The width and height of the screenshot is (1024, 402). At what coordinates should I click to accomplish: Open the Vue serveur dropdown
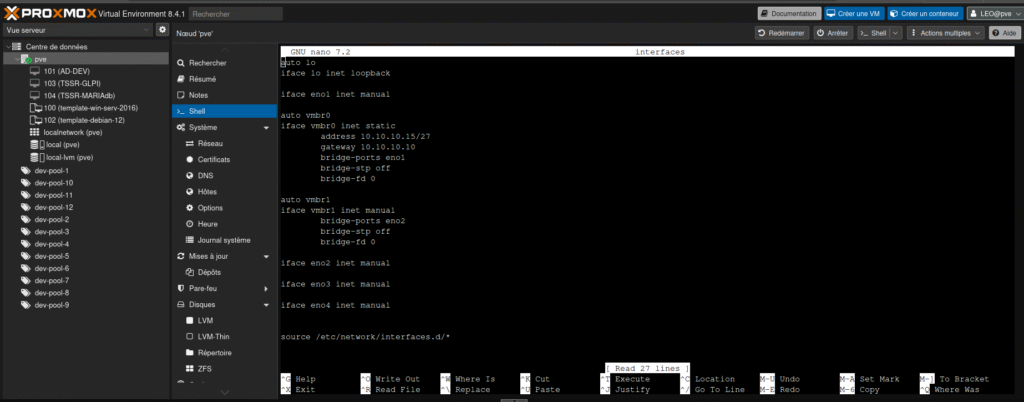pyautogui.click(x=77, y=31)
